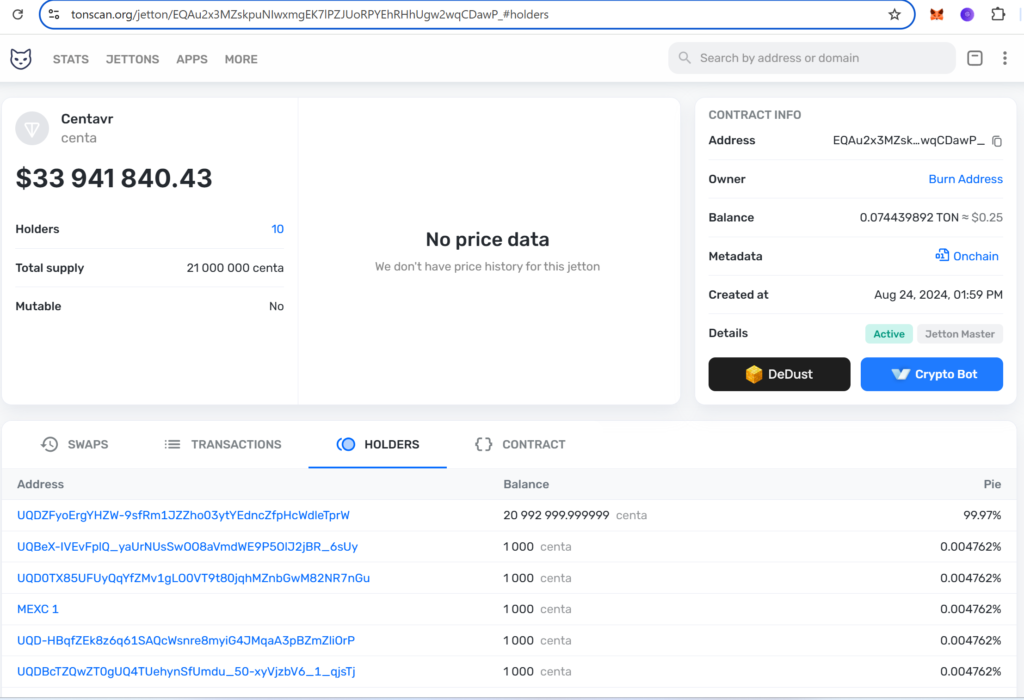The height and width of the screenshot is (700, 1024).
Task: Bookmark this page with the star icon
Action: coord(894,14)
